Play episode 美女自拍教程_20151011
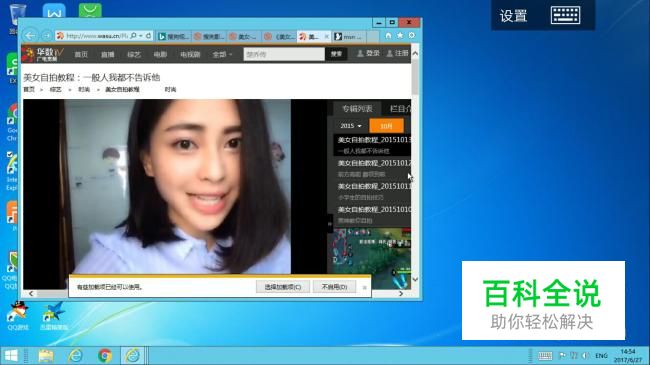This screenshot has width=650, height=365. pyautogui.click(x=374, y=187)
